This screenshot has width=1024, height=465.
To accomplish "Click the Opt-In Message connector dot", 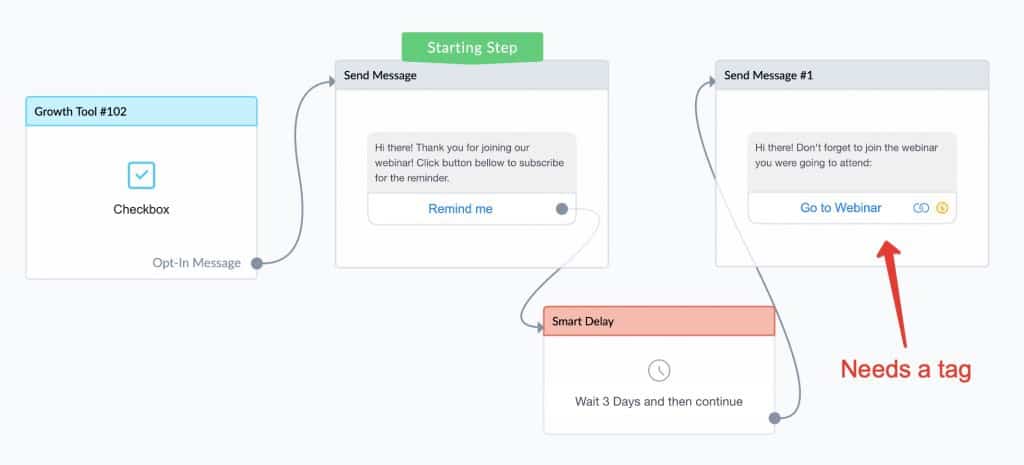I will (257, 263).
